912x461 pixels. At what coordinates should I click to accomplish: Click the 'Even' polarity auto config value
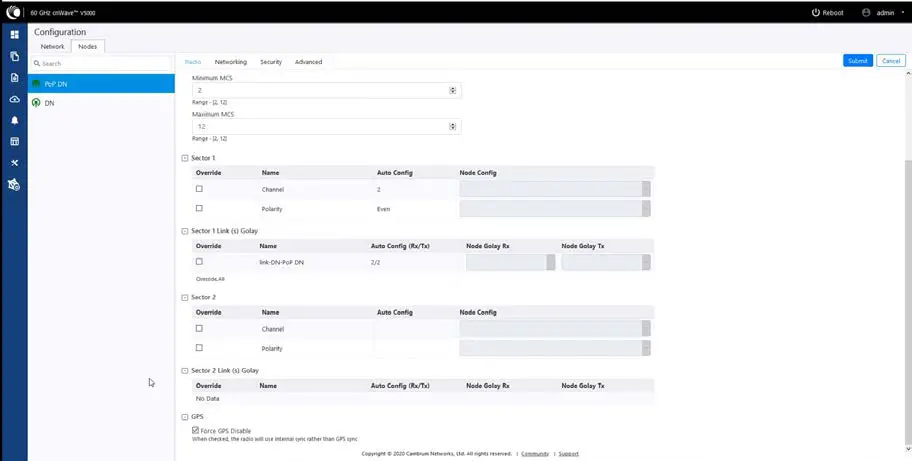(383, 209)
